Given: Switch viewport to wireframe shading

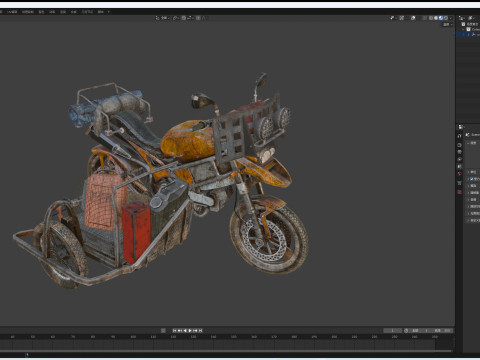Looking at the screenshot, I should point(431,18).
